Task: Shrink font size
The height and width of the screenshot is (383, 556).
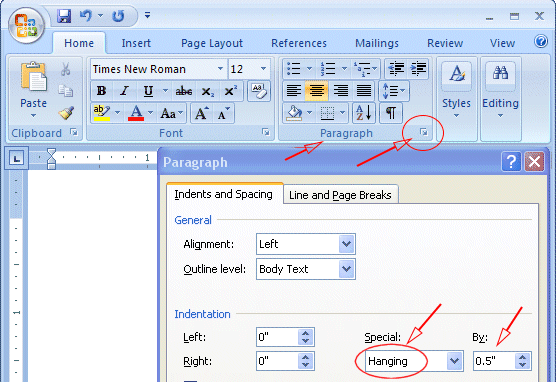Action: coord(223,113)
